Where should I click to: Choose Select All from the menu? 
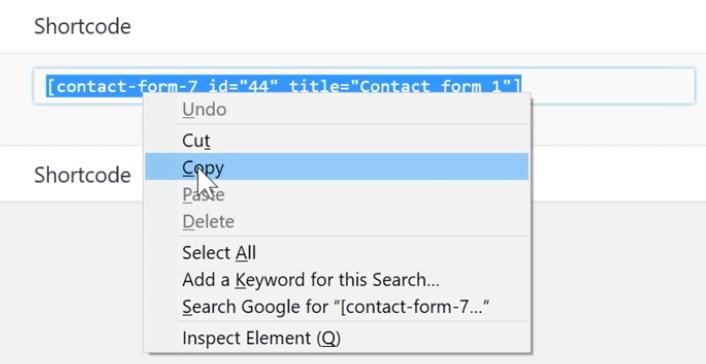(x=336, y=252)
